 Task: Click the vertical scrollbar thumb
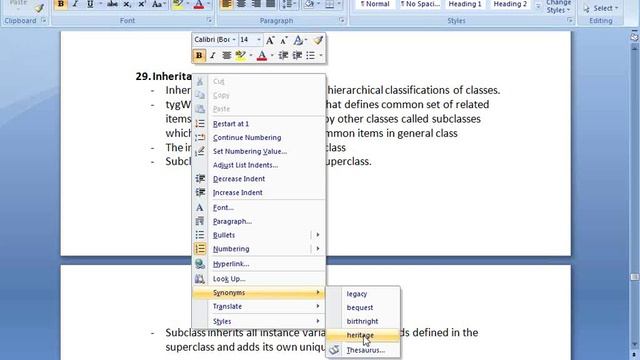pos(634,277)
